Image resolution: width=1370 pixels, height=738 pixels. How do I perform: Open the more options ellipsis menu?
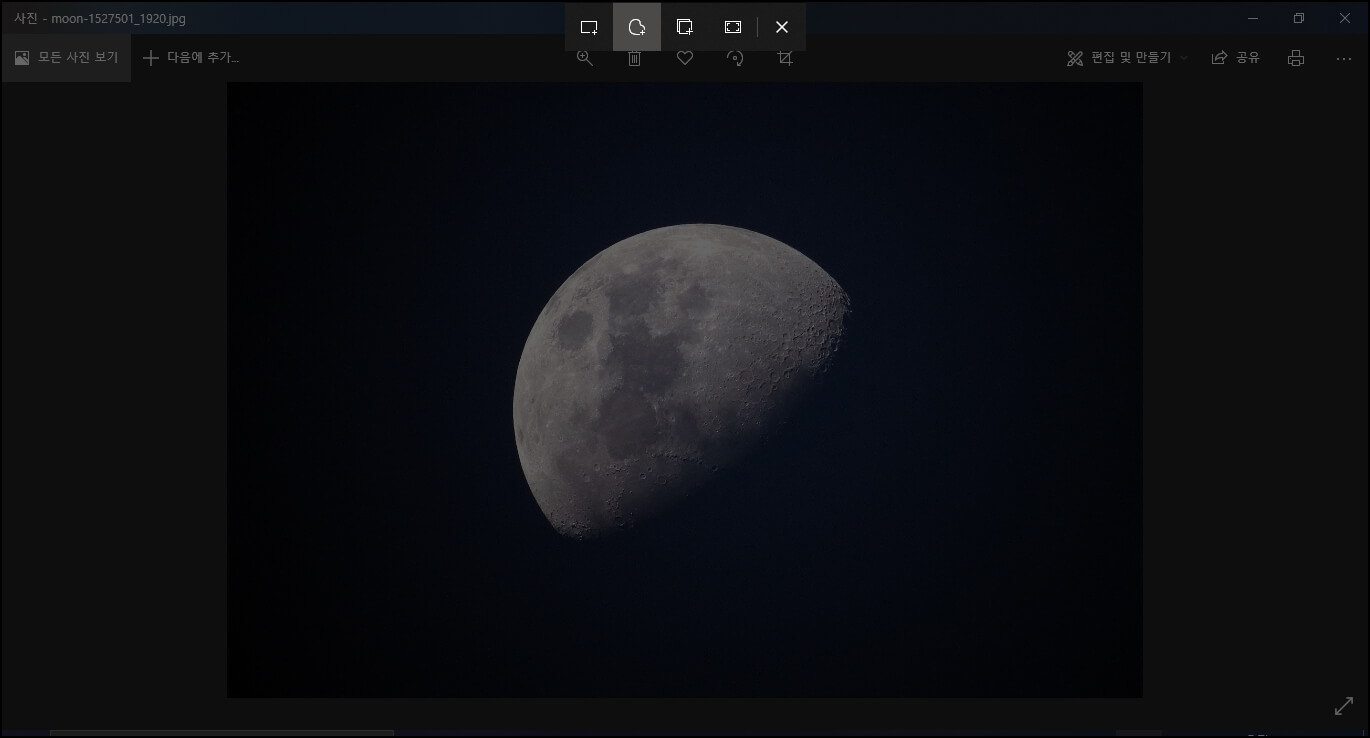(x=1344, y=58)
